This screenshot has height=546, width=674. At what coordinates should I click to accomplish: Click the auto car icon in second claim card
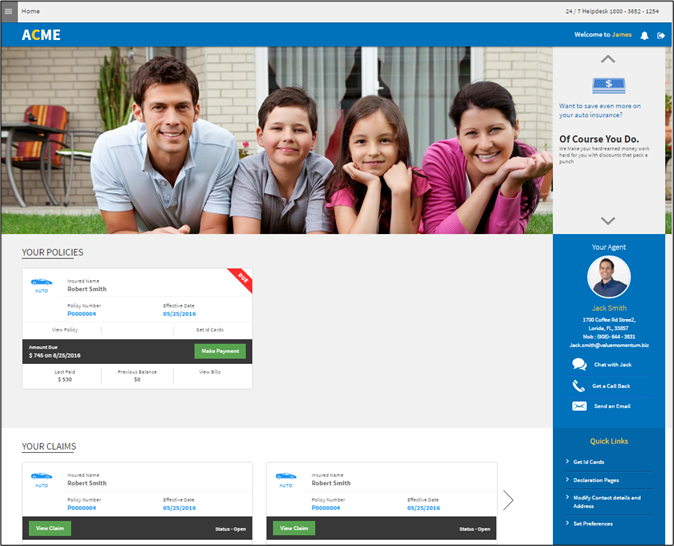click(x=286, y=476)
